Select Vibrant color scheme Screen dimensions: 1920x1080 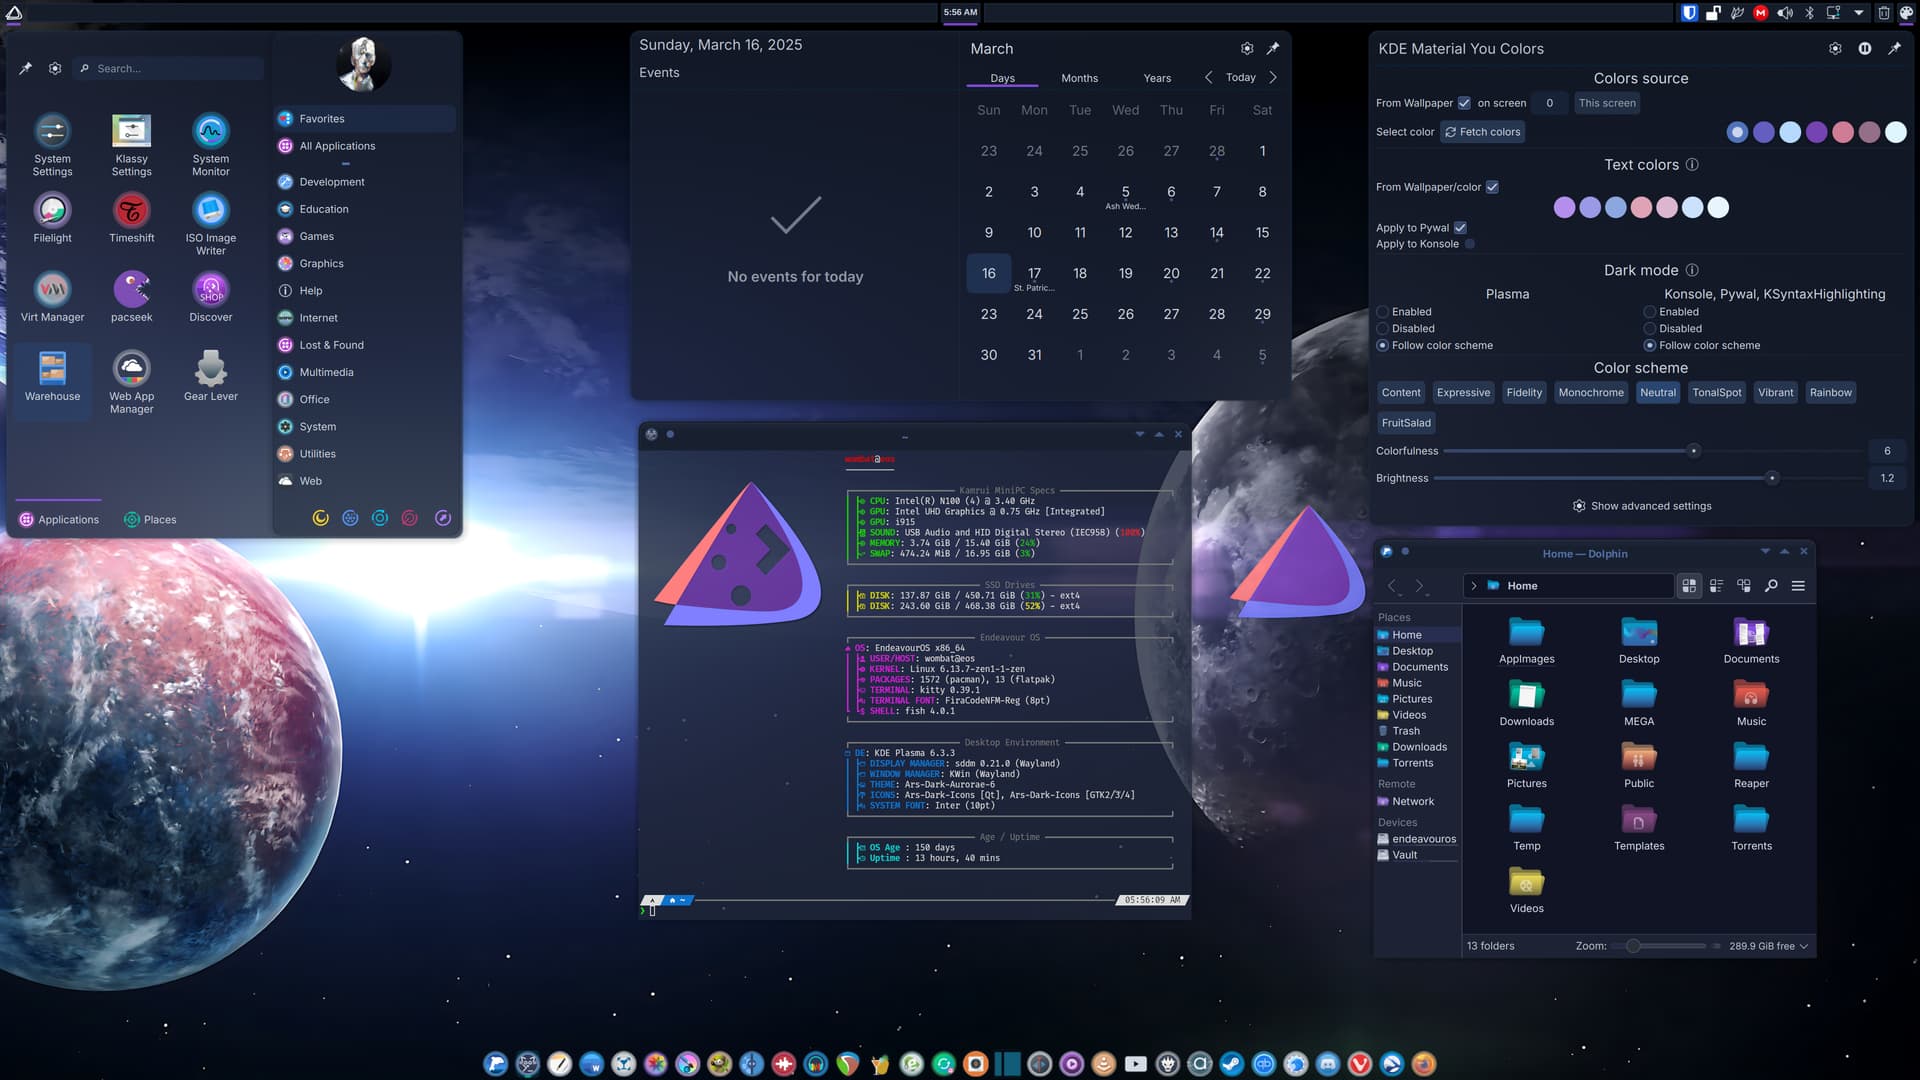tap(1775, 393)
